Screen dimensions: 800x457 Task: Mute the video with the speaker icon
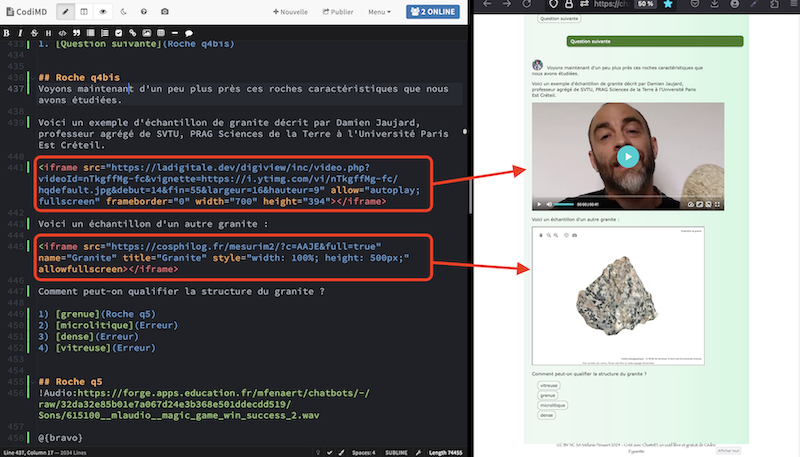tap(549, 205)
